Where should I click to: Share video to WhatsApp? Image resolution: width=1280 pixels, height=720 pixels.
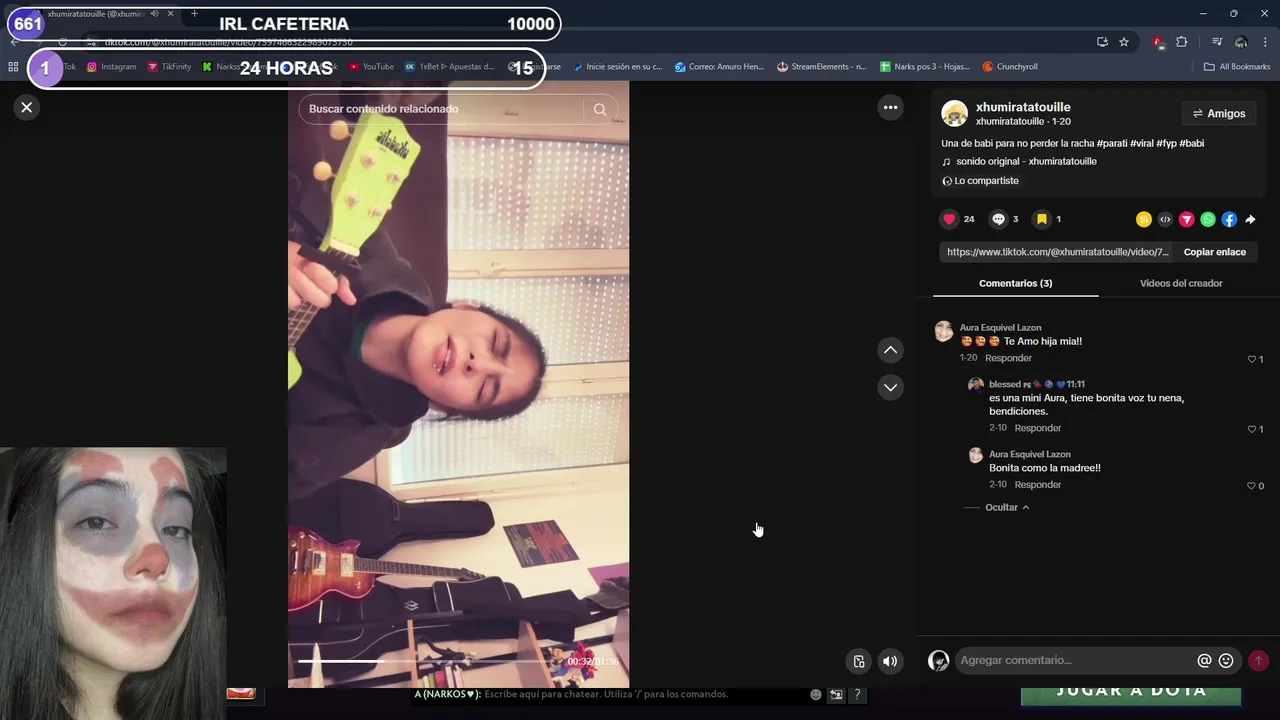pyautogui.click(x=1208, y=219)
